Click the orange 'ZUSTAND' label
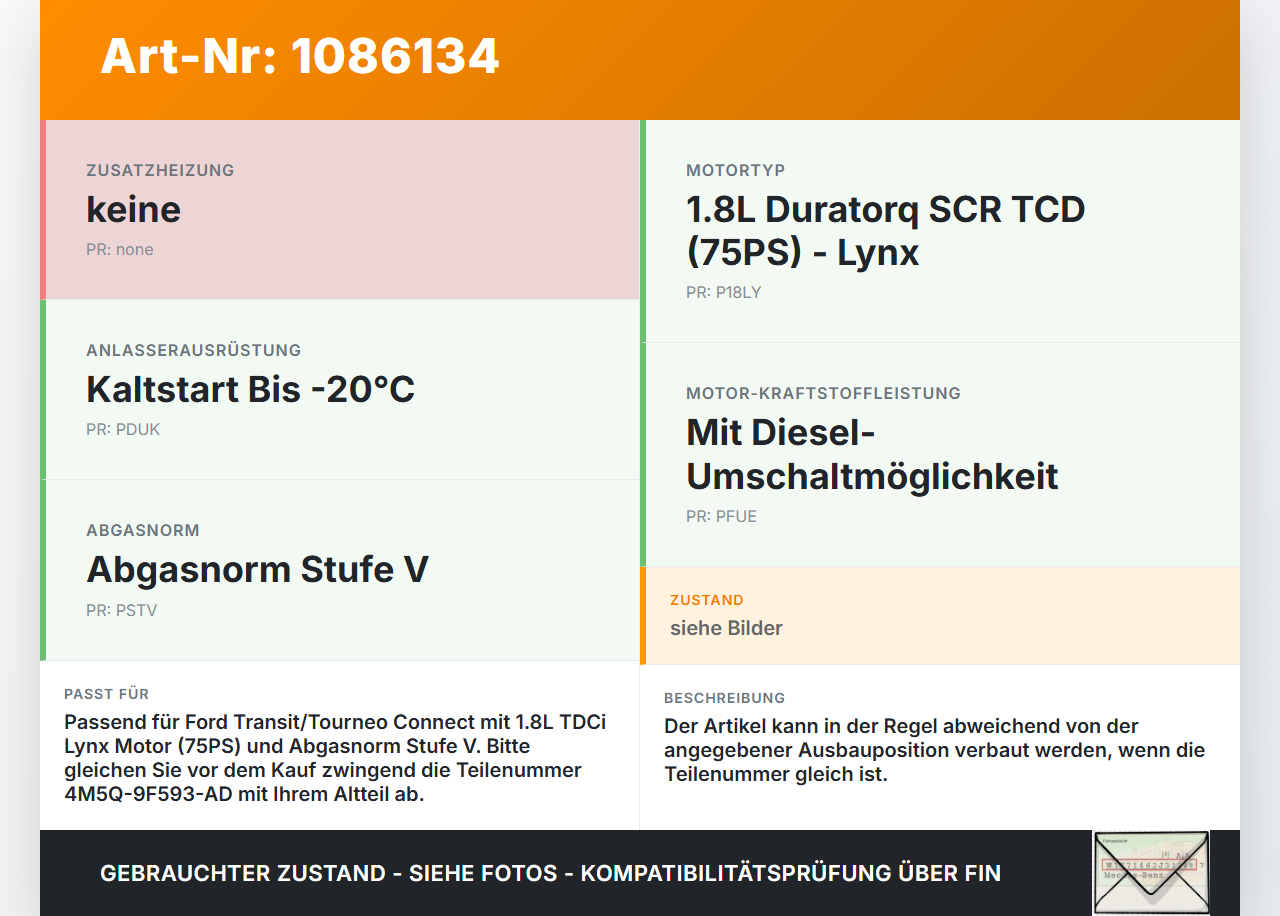The height and width of the screenshot is (916, 1280). click(707, 600)
